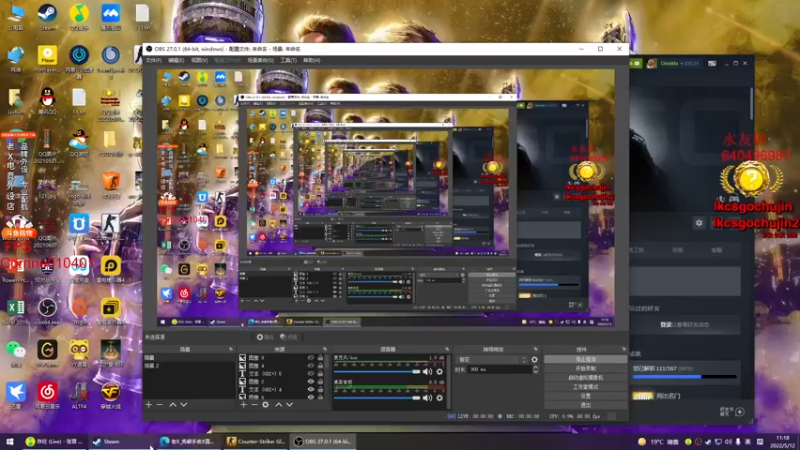The height and width of the screenshot is (450, 800).
Task: Open OBS 编辑(E) menu
Action: pyautogui.click(x=176, y=60)
